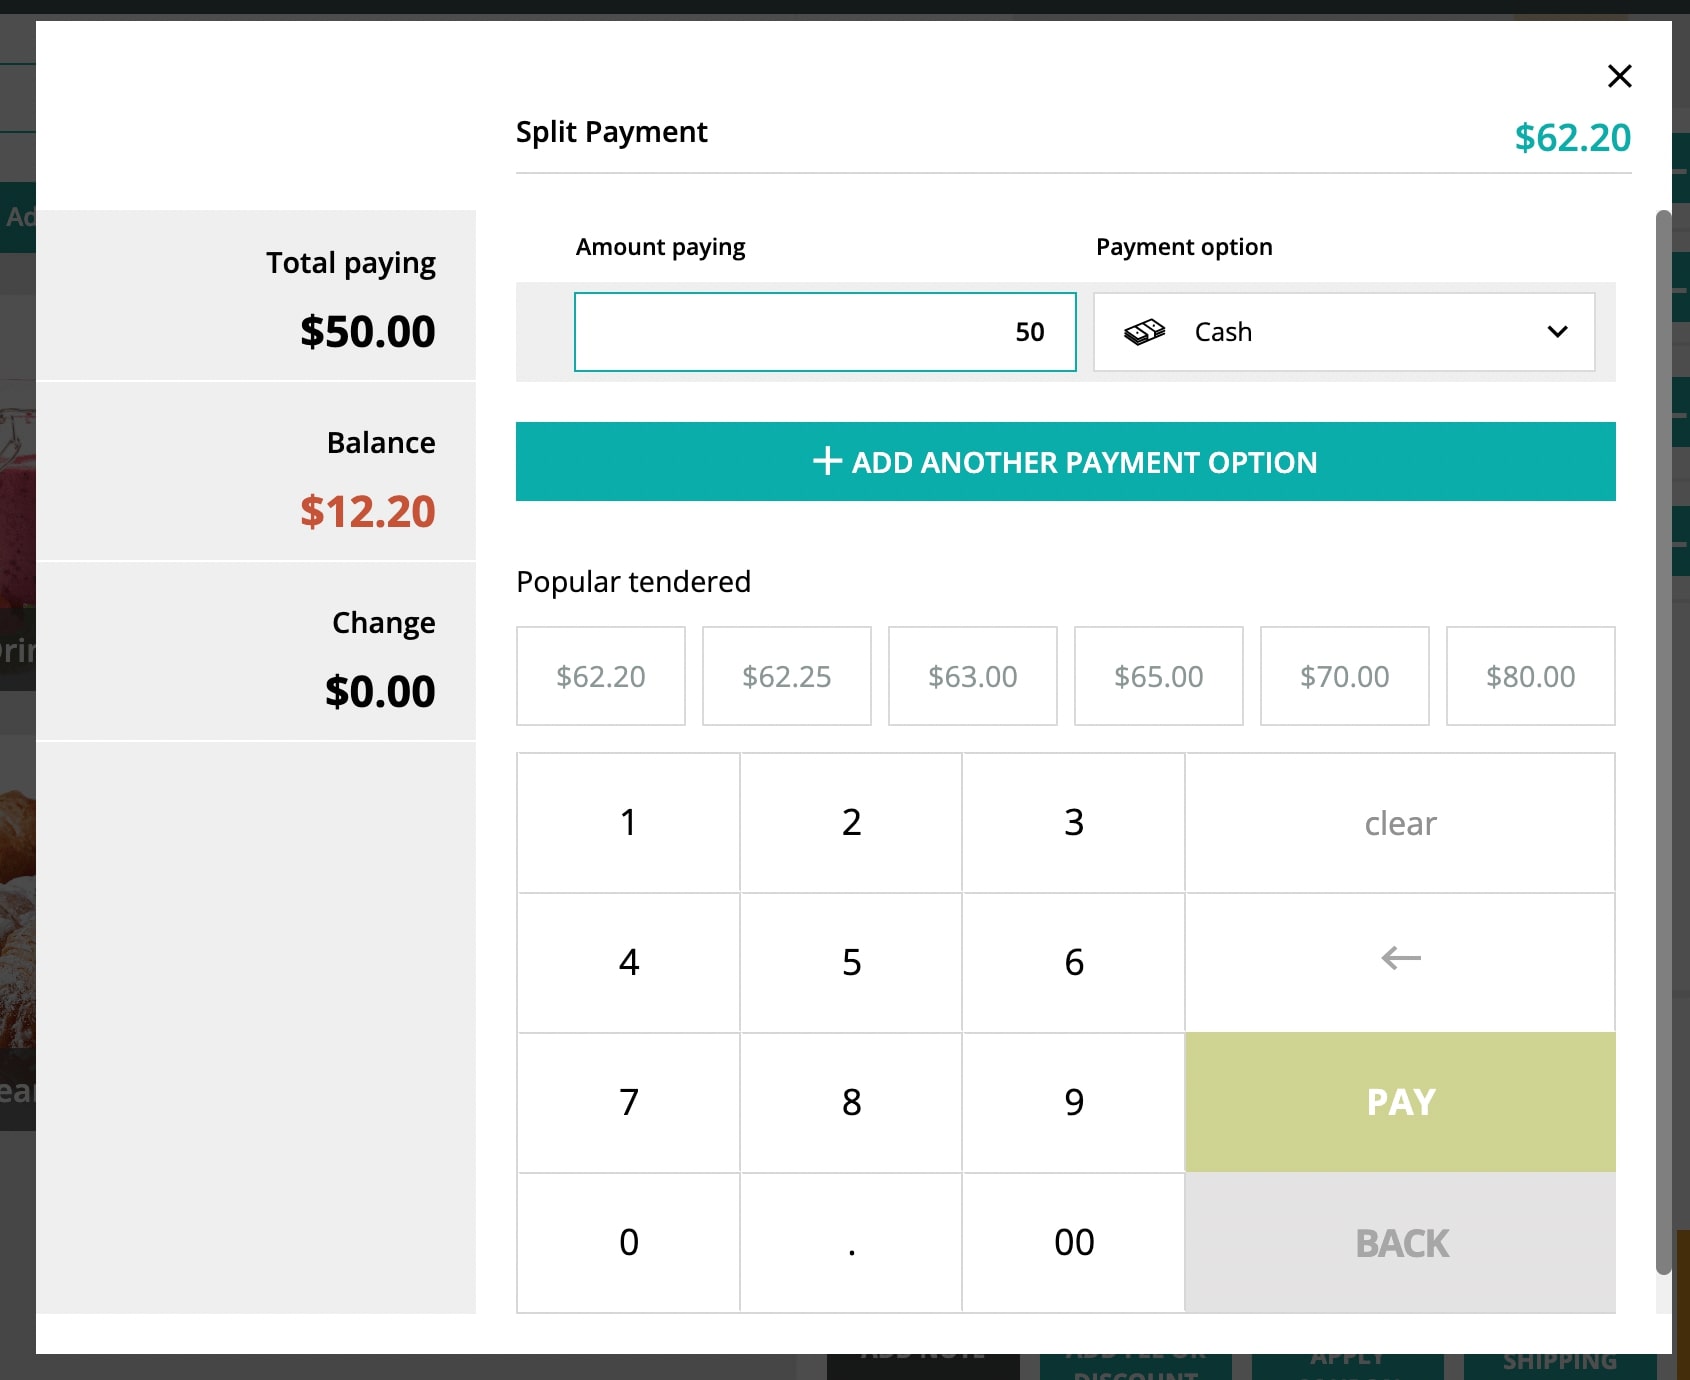Select the $62.25 tendered option
This screenshot has width=1690, height=1380.
(787, 676)
